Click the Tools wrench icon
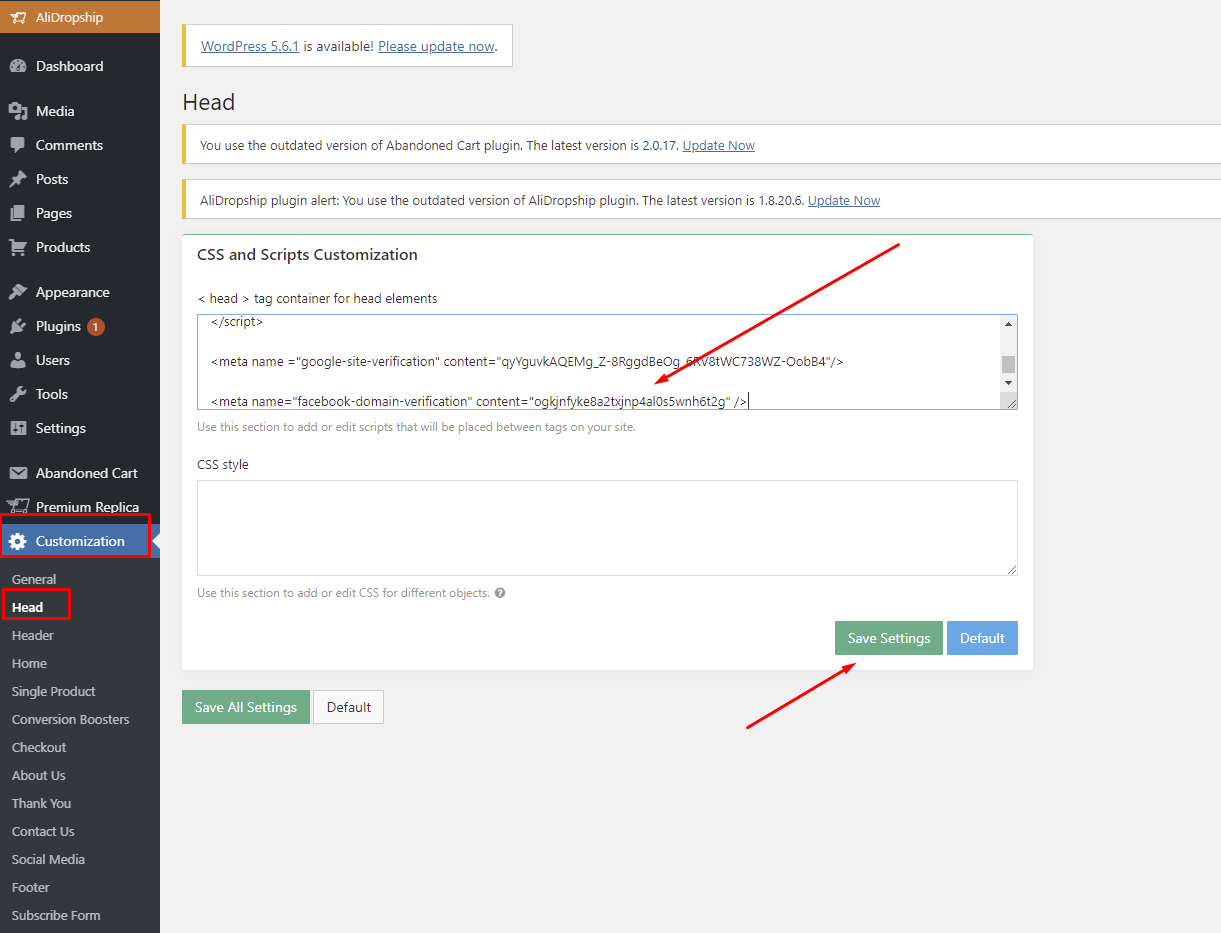Image resolution: width=1221 pixels, height=933 pixels. [18, 394]
